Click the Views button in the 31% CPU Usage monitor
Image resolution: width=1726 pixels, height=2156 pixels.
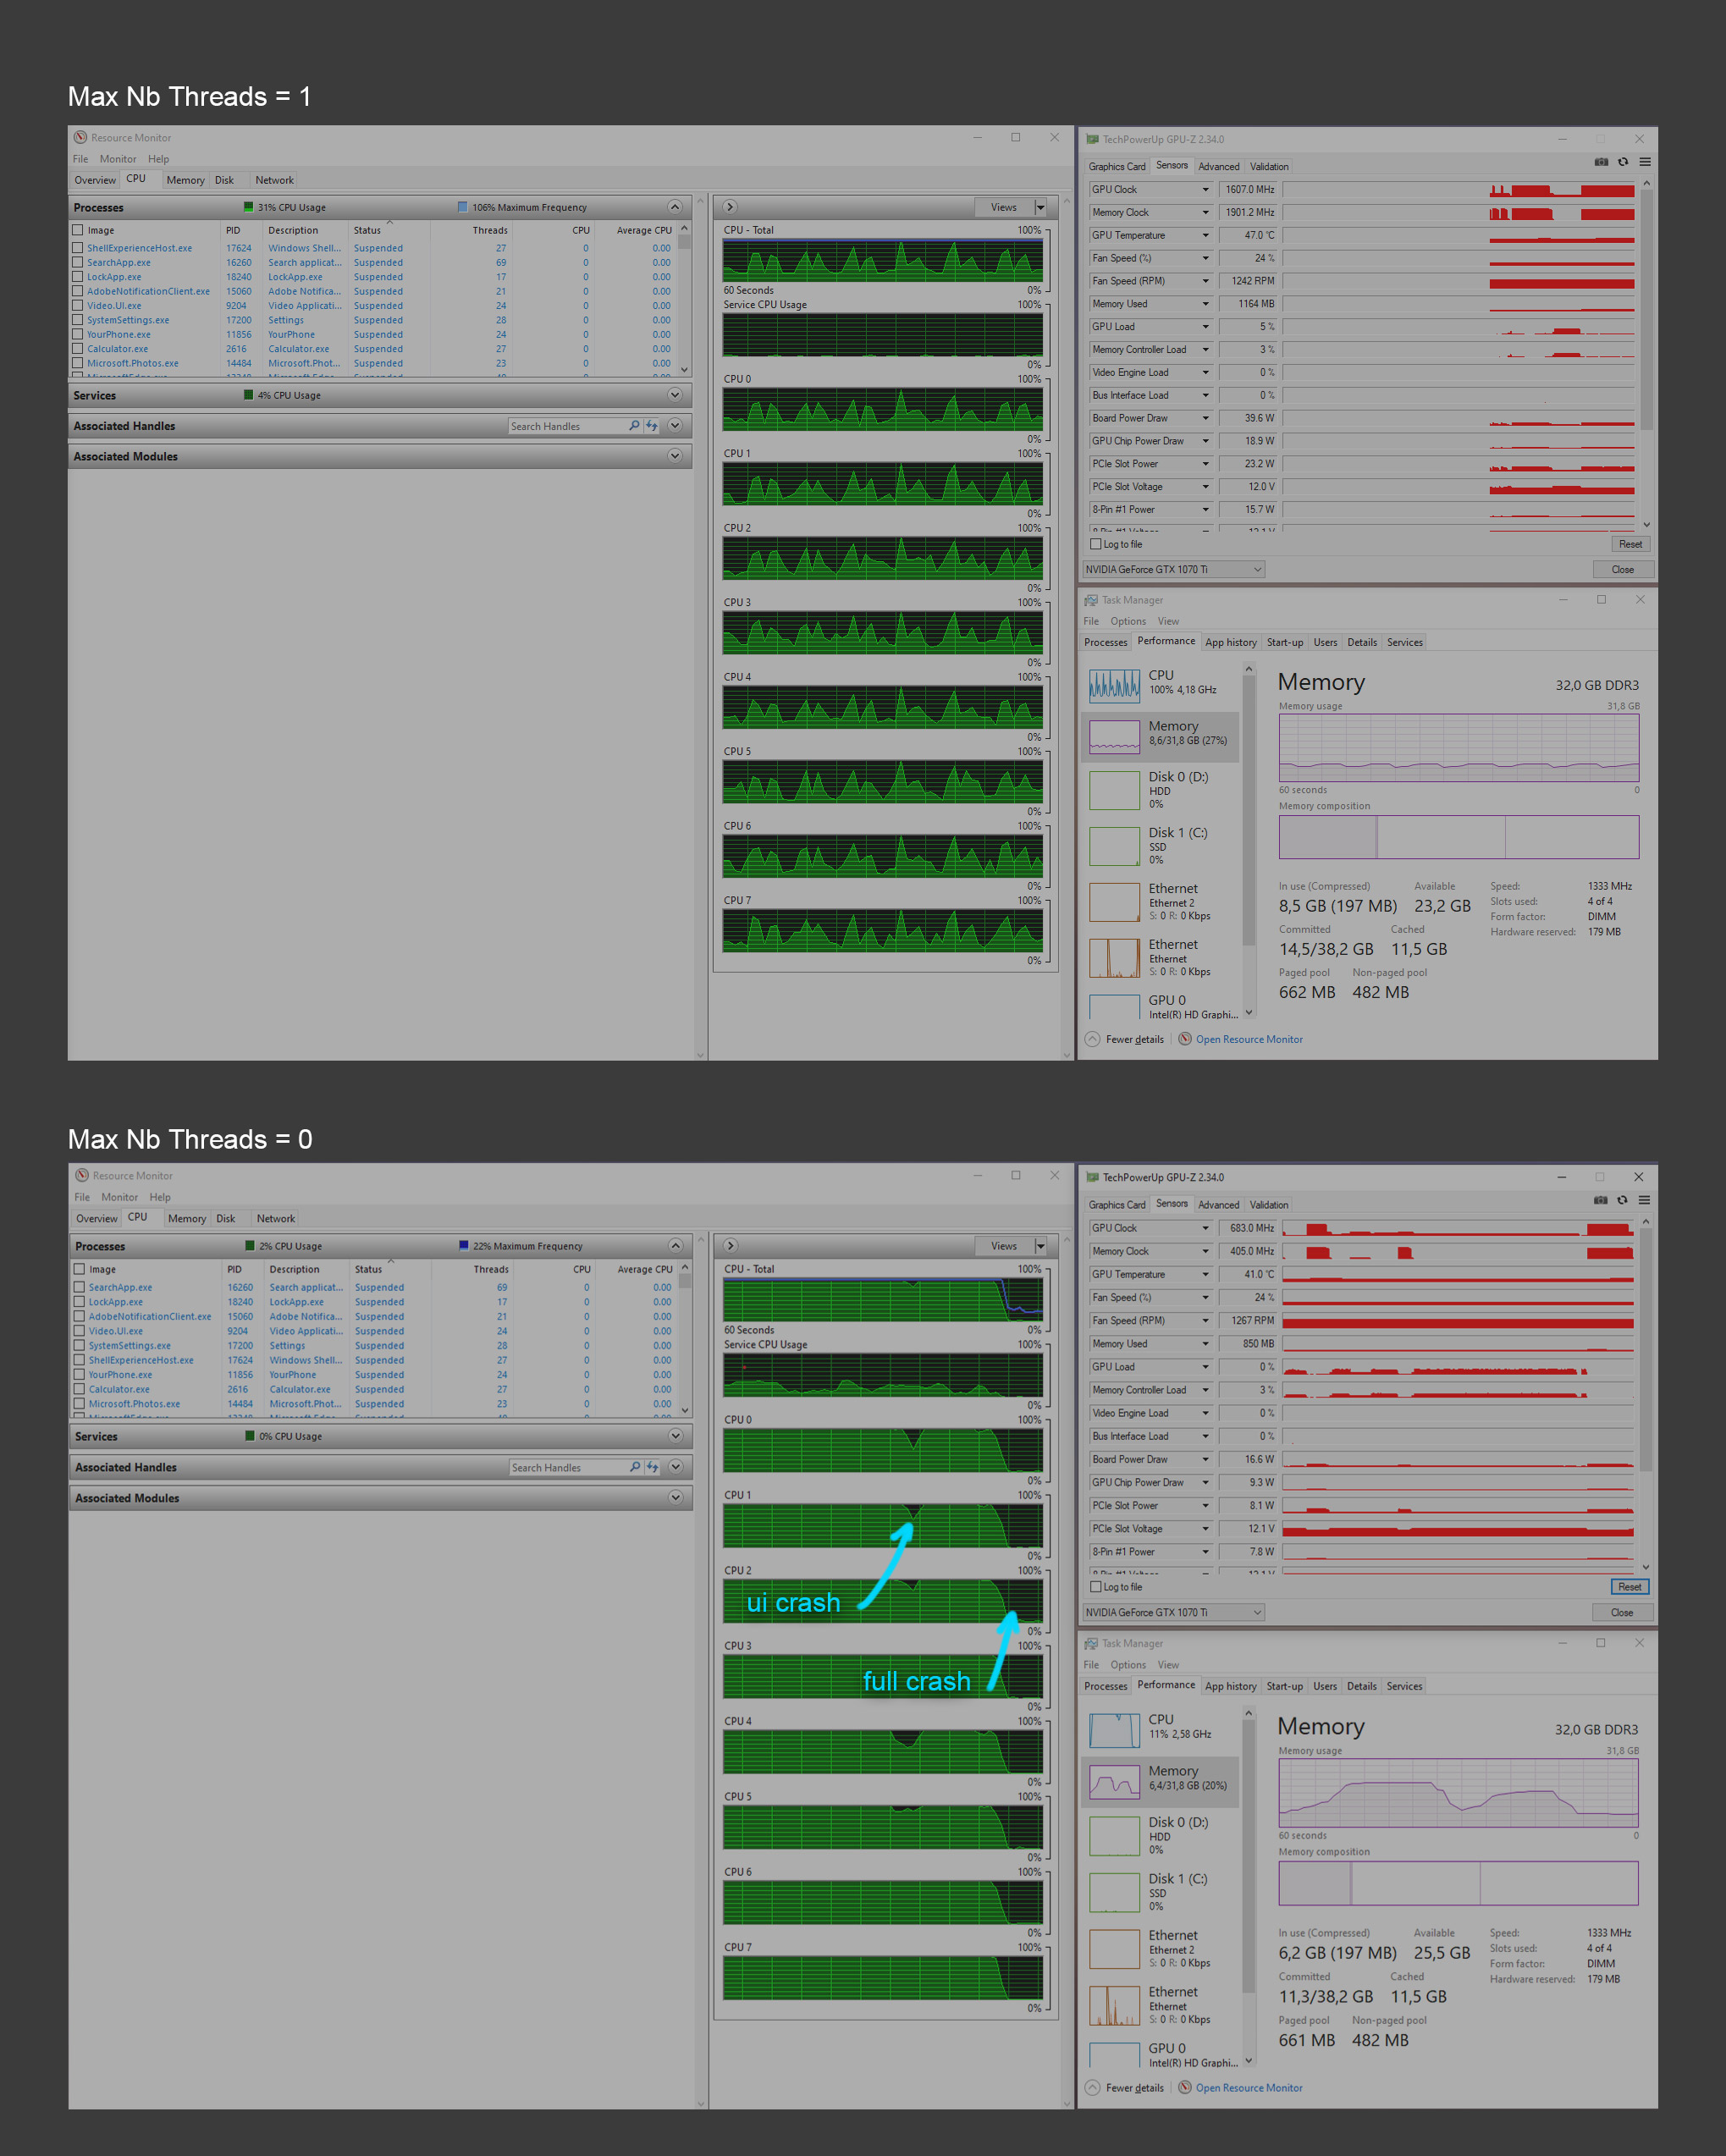1004,207
